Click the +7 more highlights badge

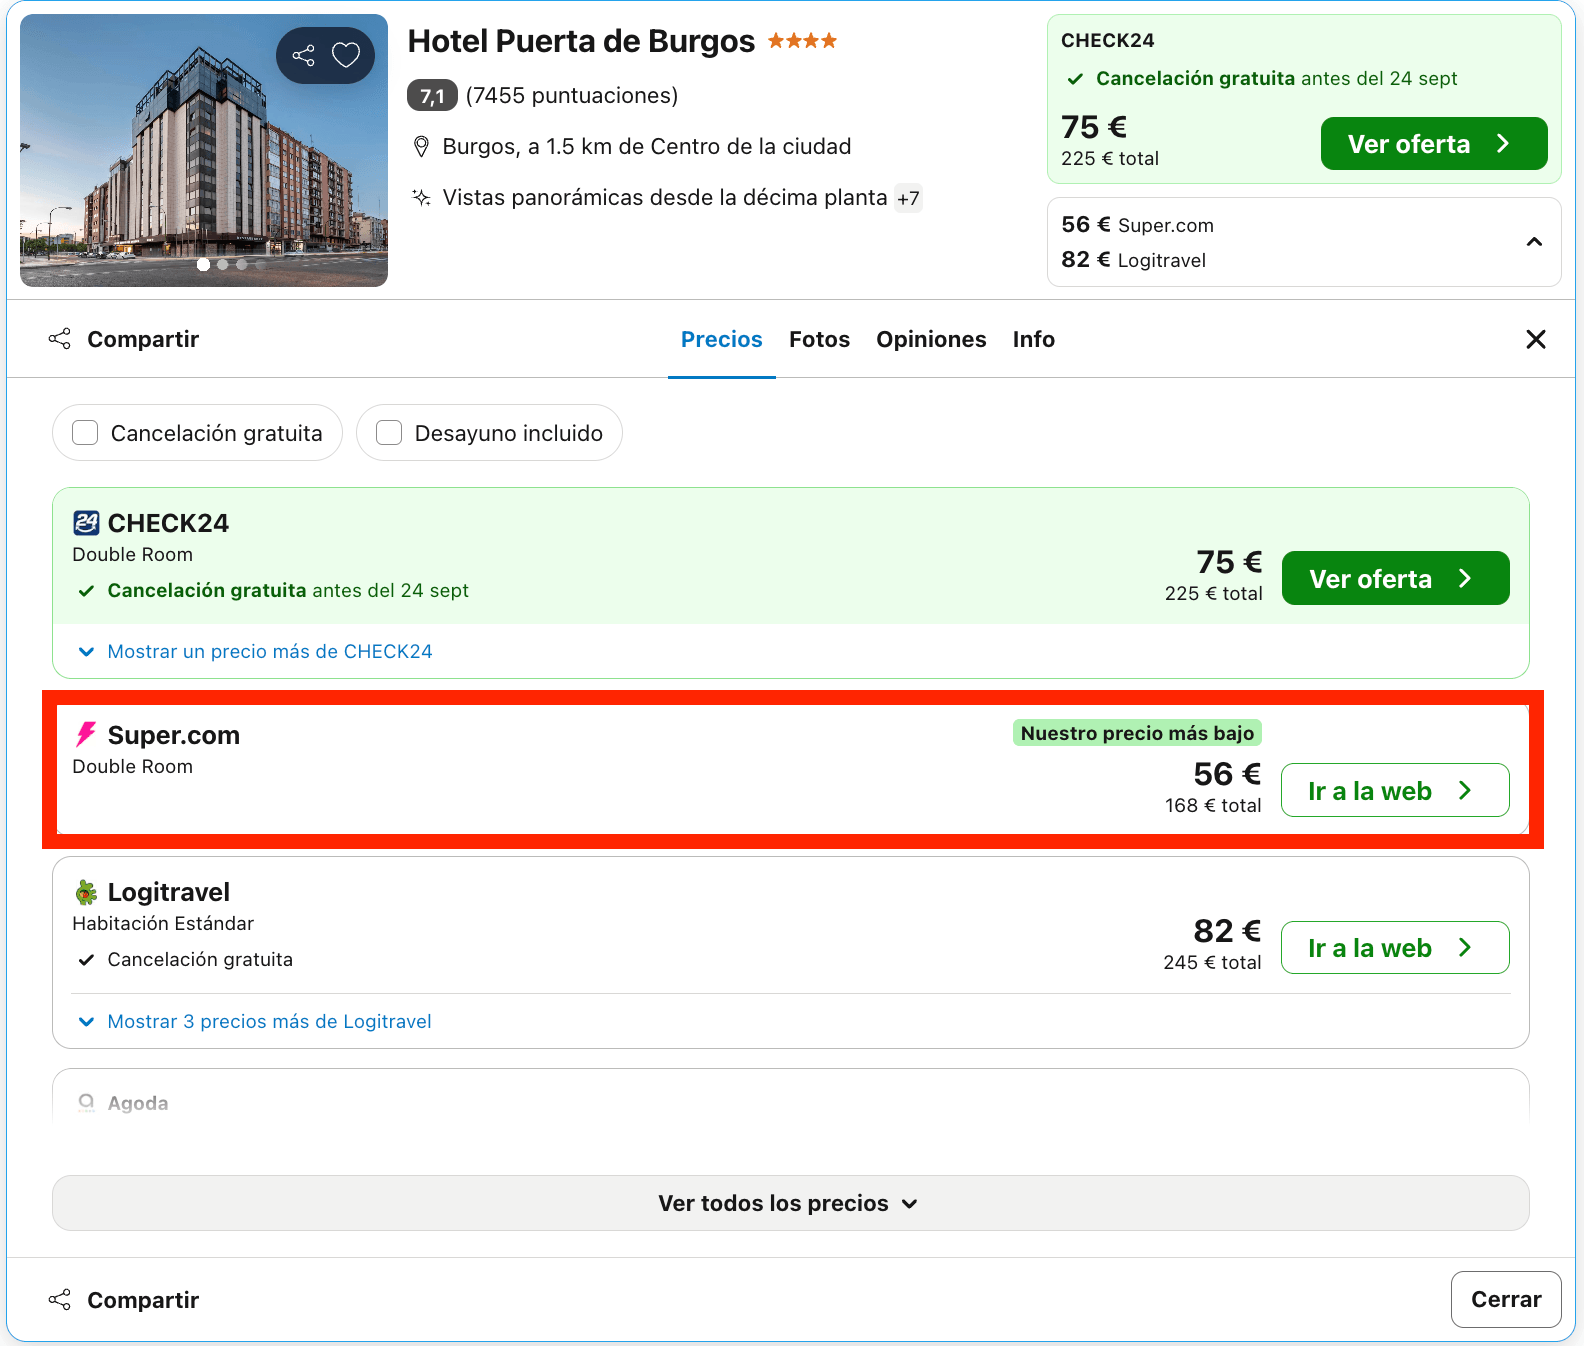coord(908,198)
